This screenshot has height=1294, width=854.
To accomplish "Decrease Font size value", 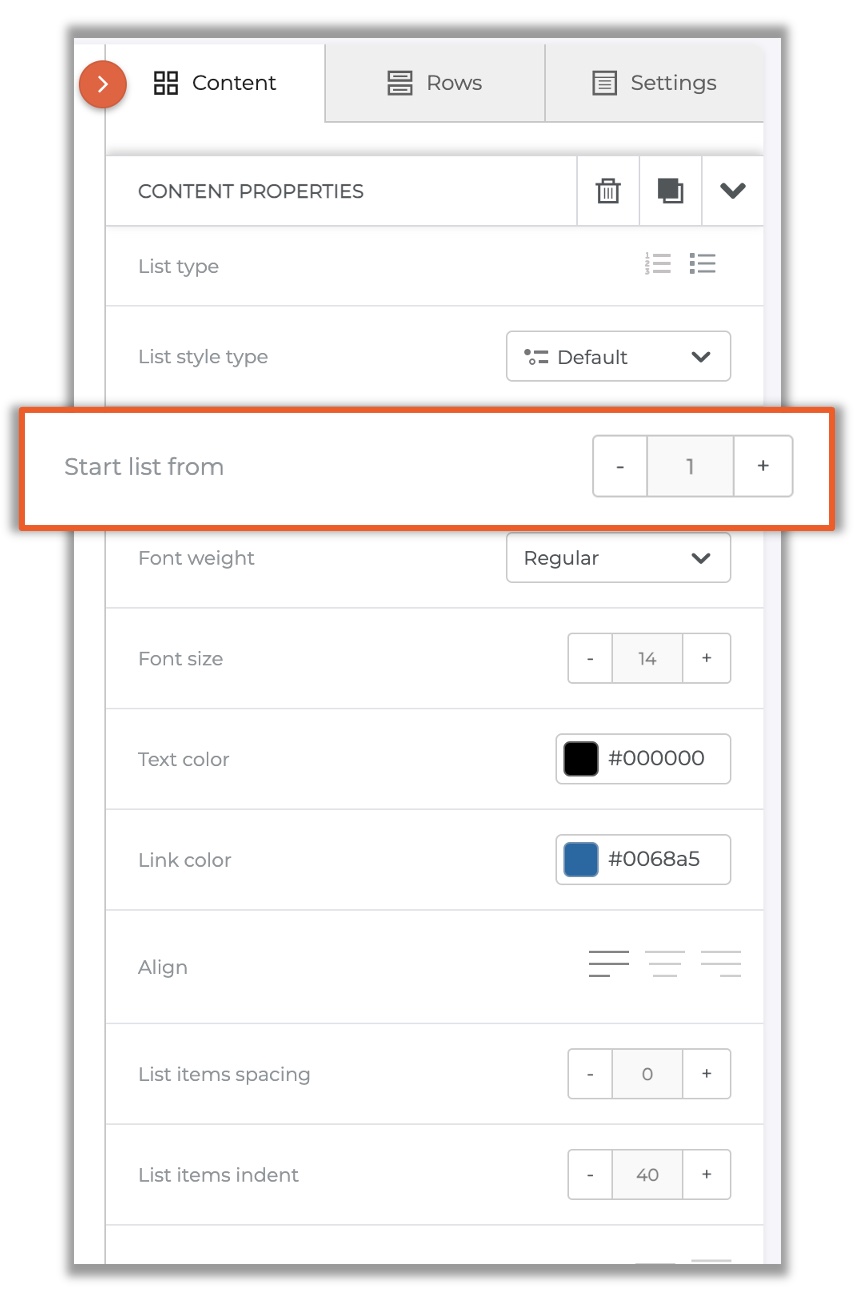I will [x=590, y=658].
